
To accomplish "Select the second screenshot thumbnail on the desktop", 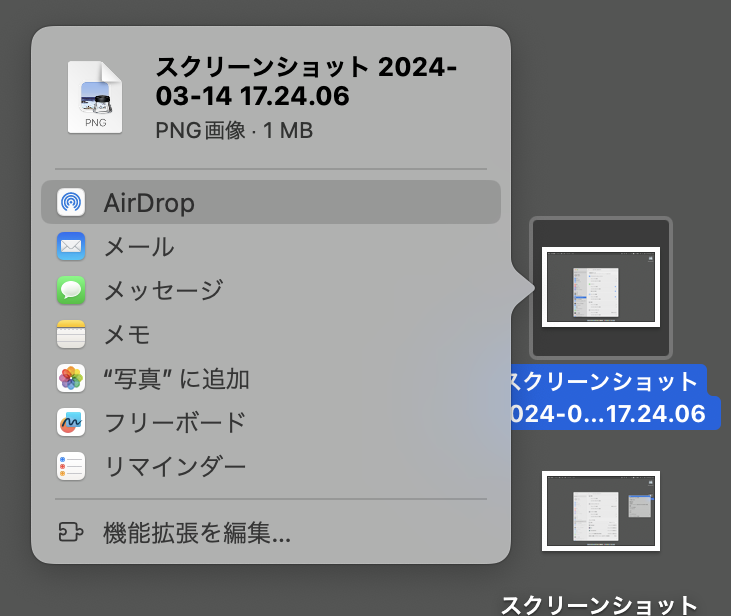I will point(600,511).
